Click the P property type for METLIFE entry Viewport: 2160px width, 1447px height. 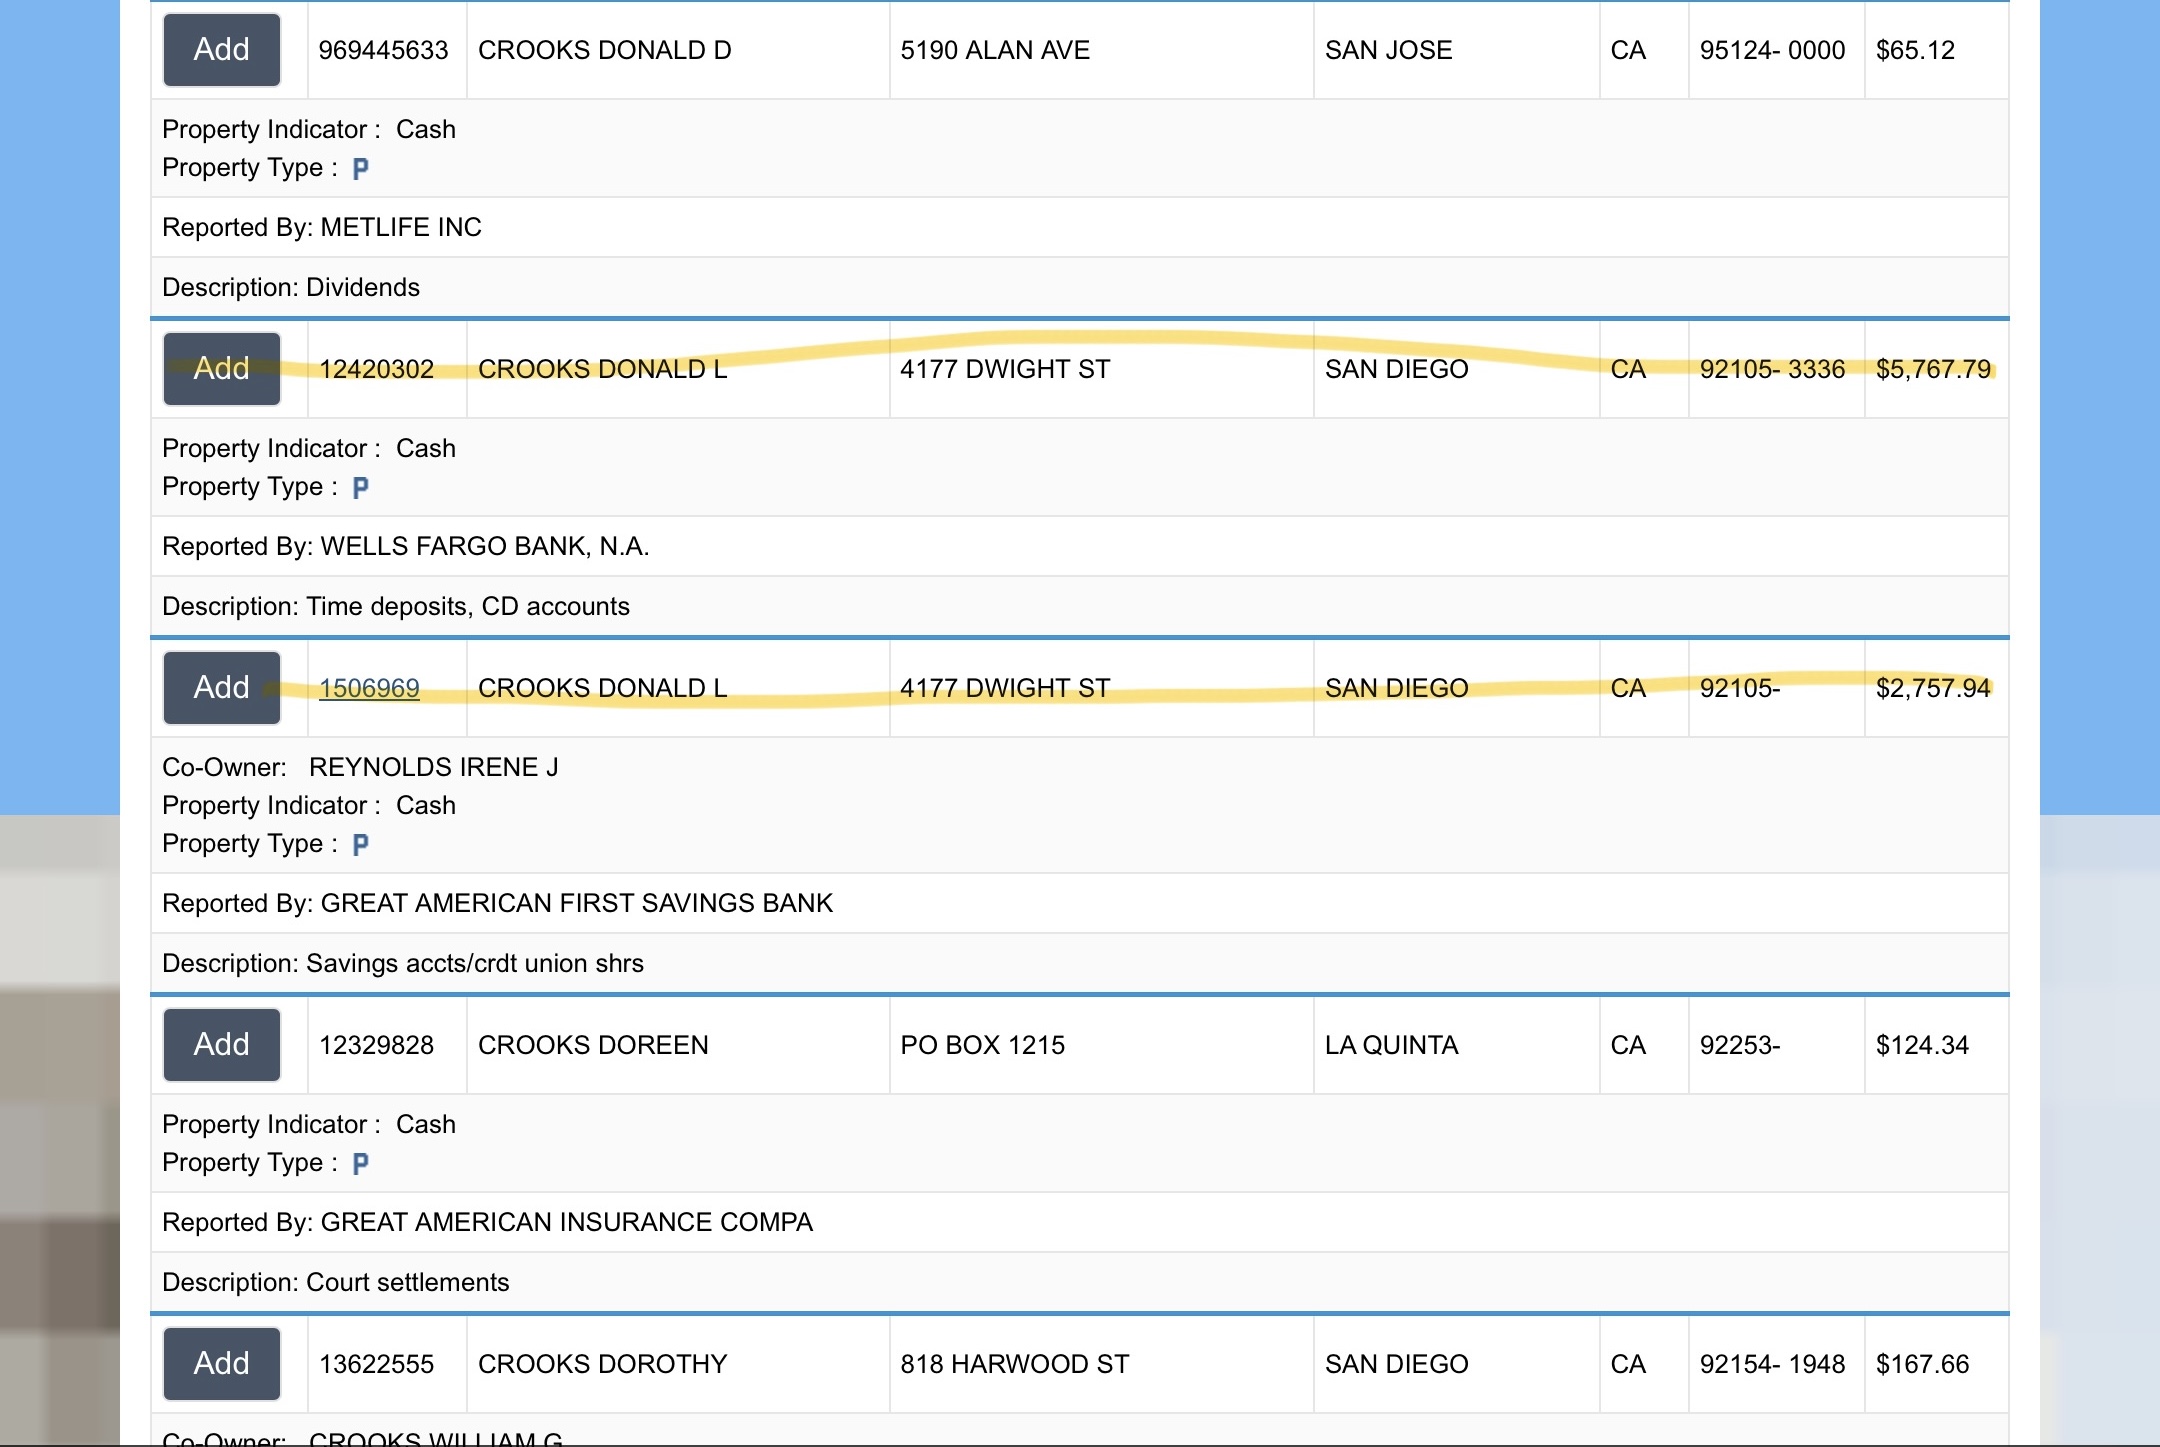click(x=361, y=169)
